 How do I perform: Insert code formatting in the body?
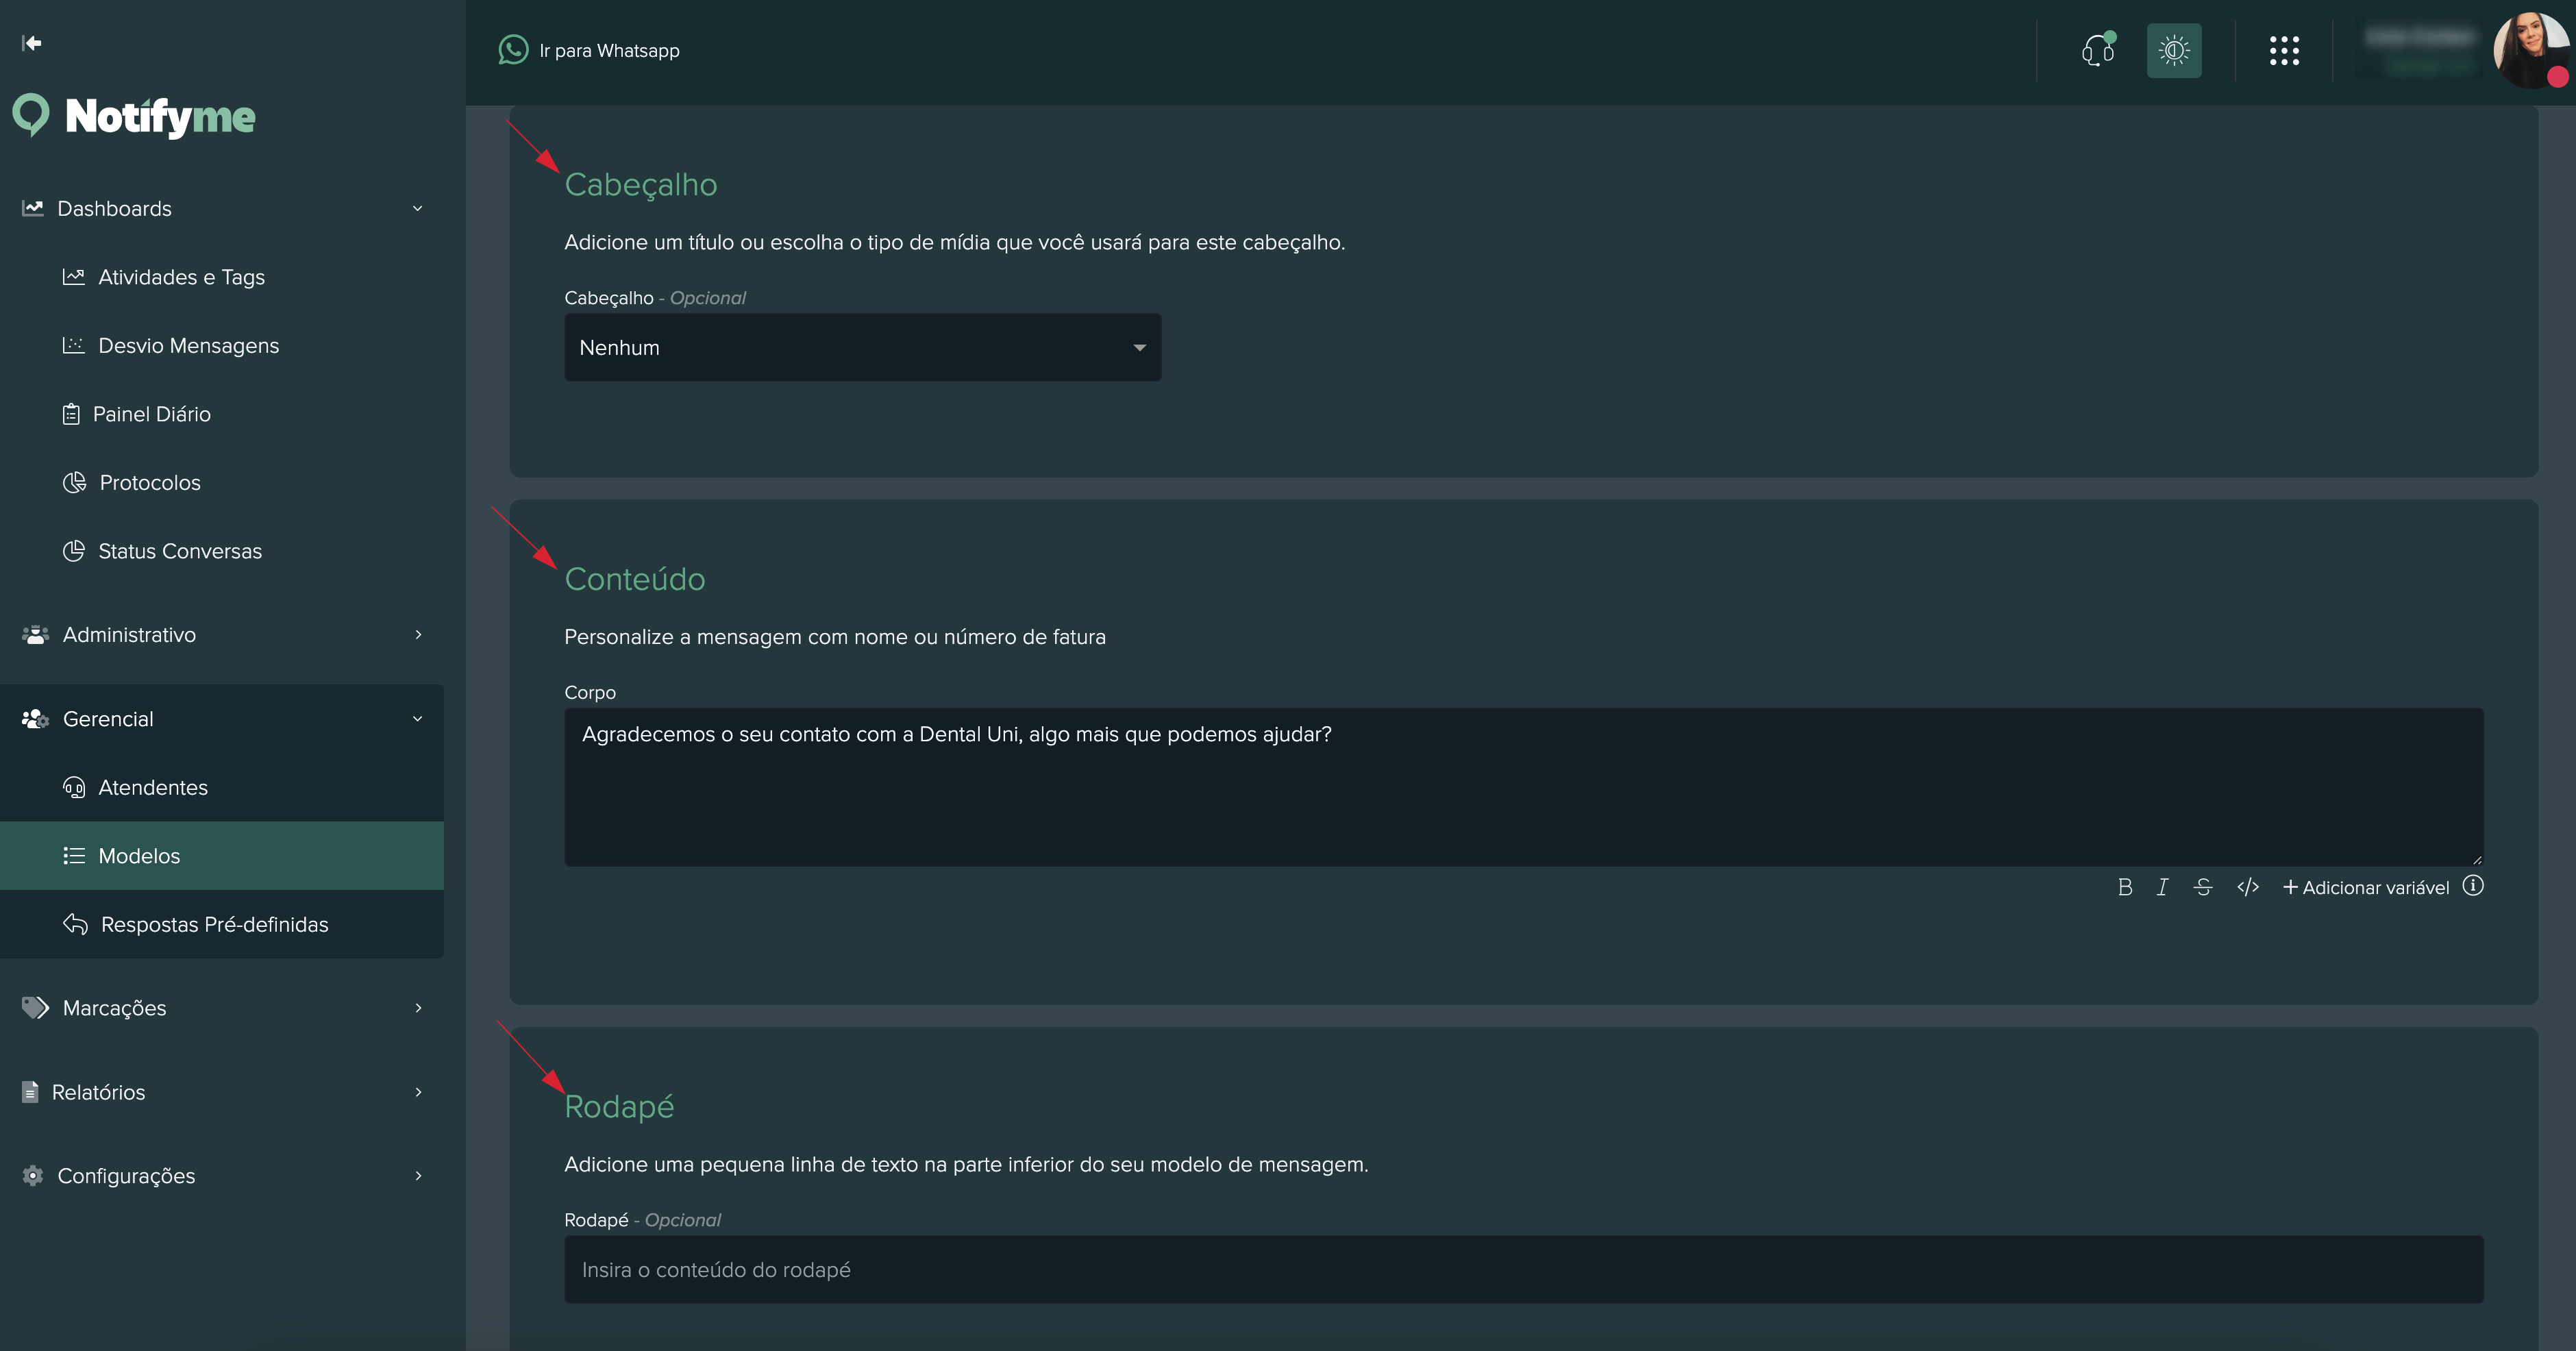(2248, 887)
